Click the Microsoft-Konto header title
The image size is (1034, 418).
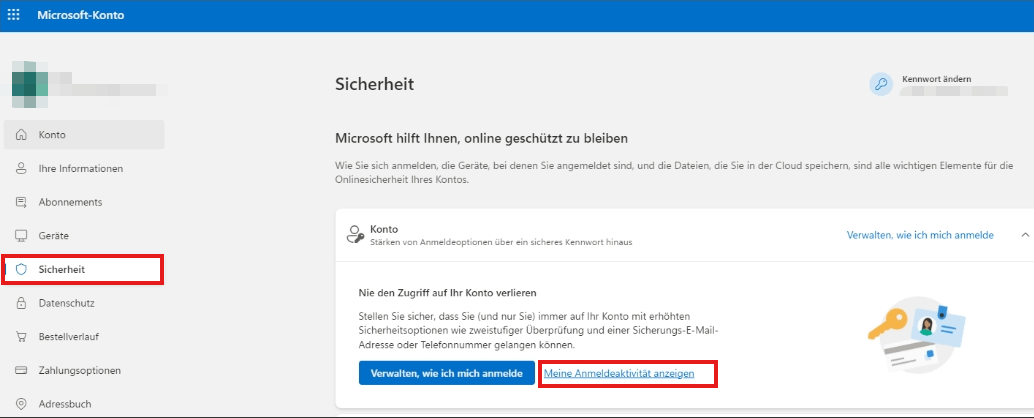click(80, 15)
